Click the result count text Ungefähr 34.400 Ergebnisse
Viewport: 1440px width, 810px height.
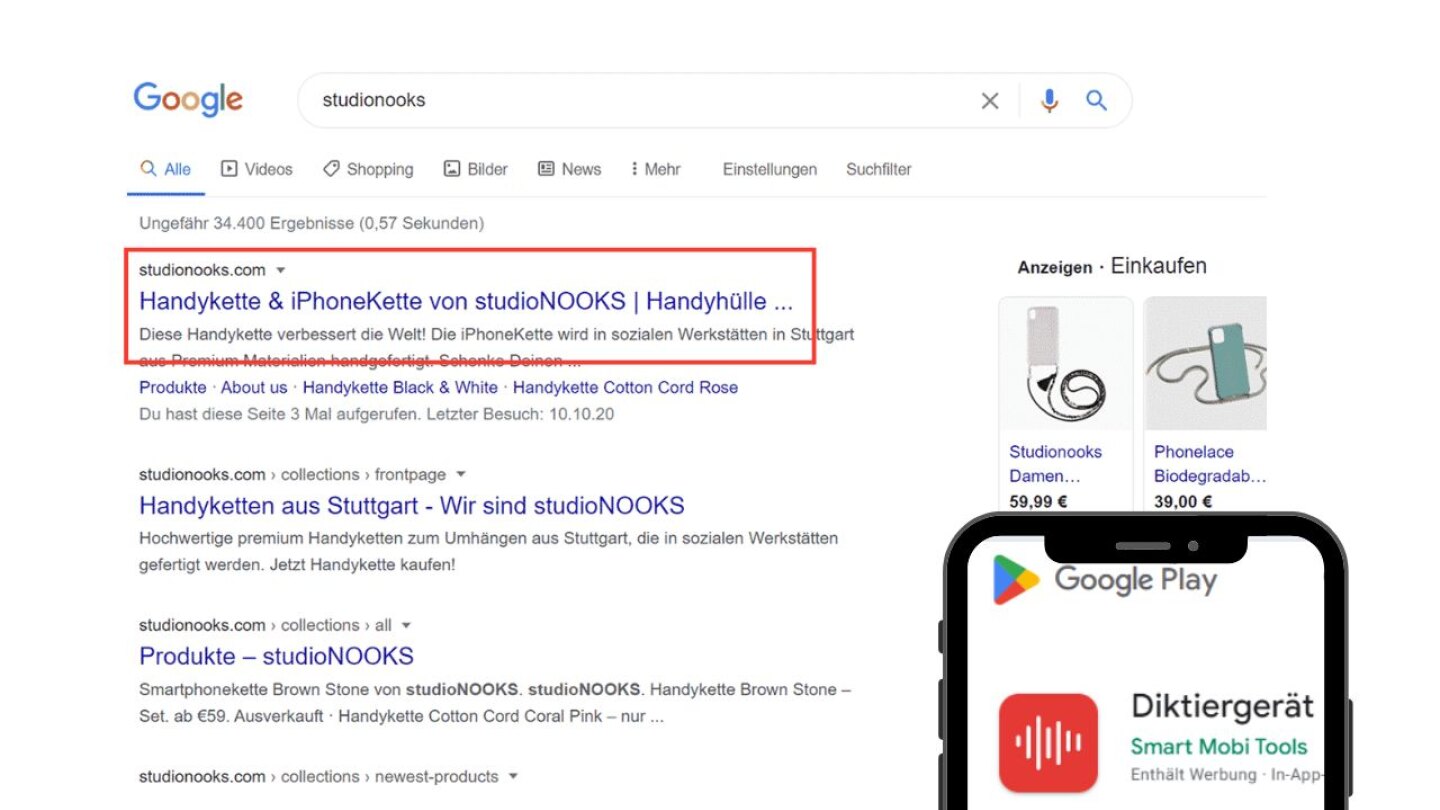[x=312, y=223]
